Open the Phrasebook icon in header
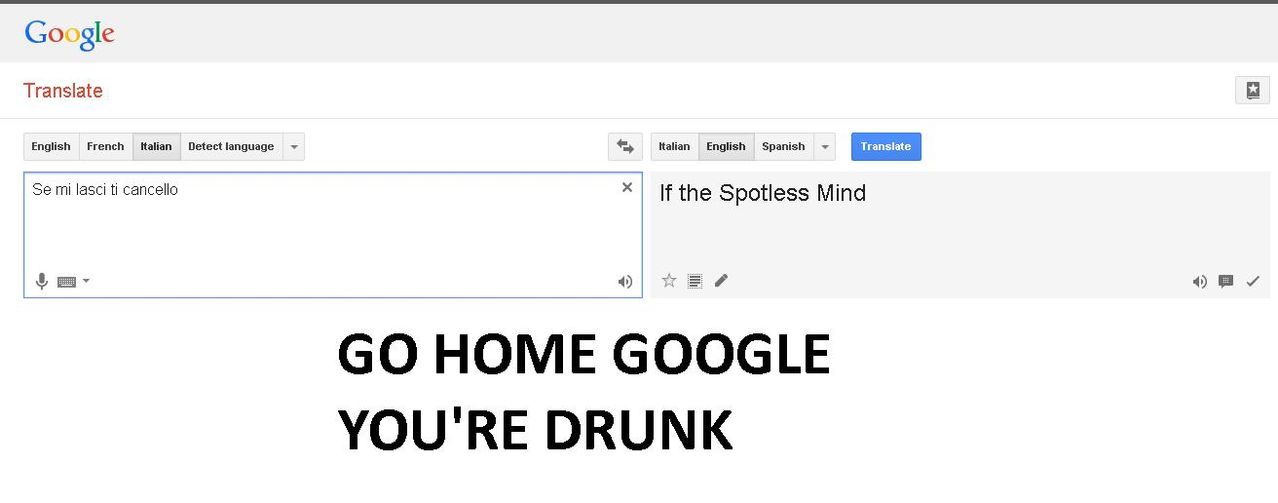Screen dimensions: 1278x503 pos(1252,90)
